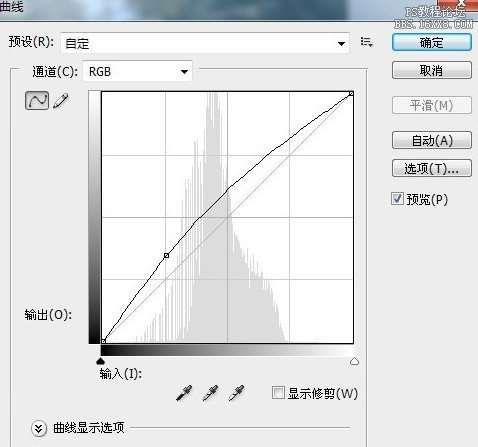
Task: Pick the white point eyedropper
Action: [x=236, y=393]
